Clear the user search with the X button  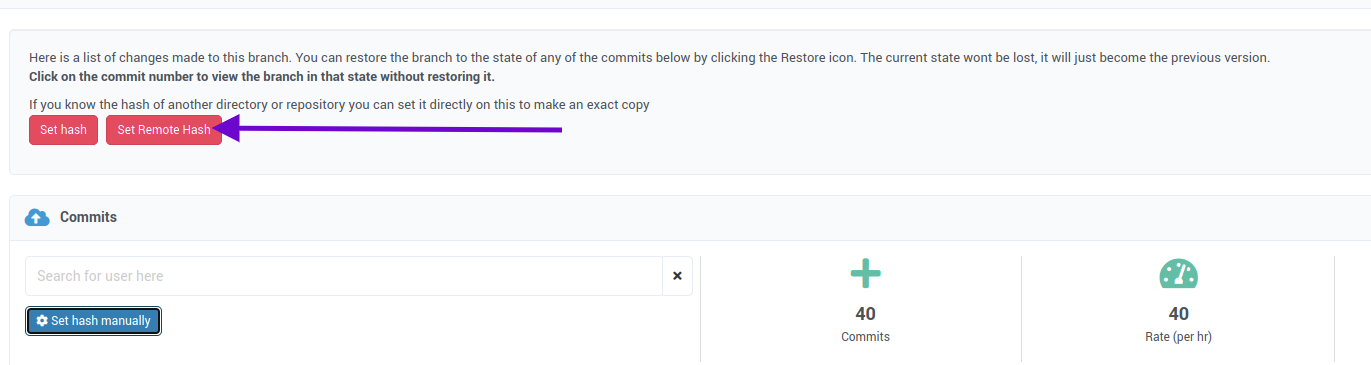pos(677,276)
